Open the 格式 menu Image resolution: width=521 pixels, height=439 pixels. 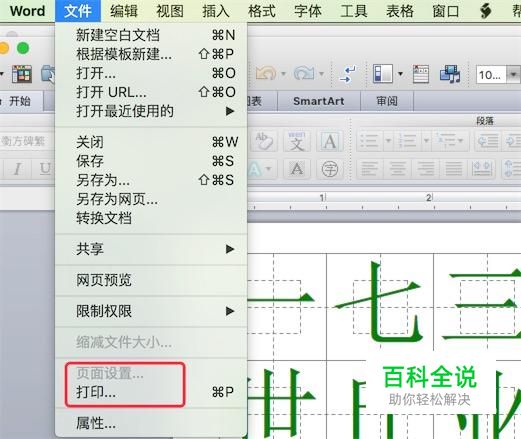coord(262,11)
